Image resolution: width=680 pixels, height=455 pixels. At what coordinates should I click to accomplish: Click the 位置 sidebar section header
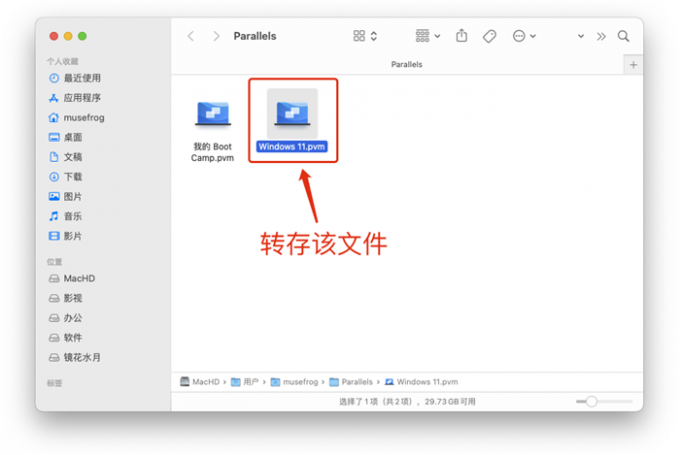[54, 262]
